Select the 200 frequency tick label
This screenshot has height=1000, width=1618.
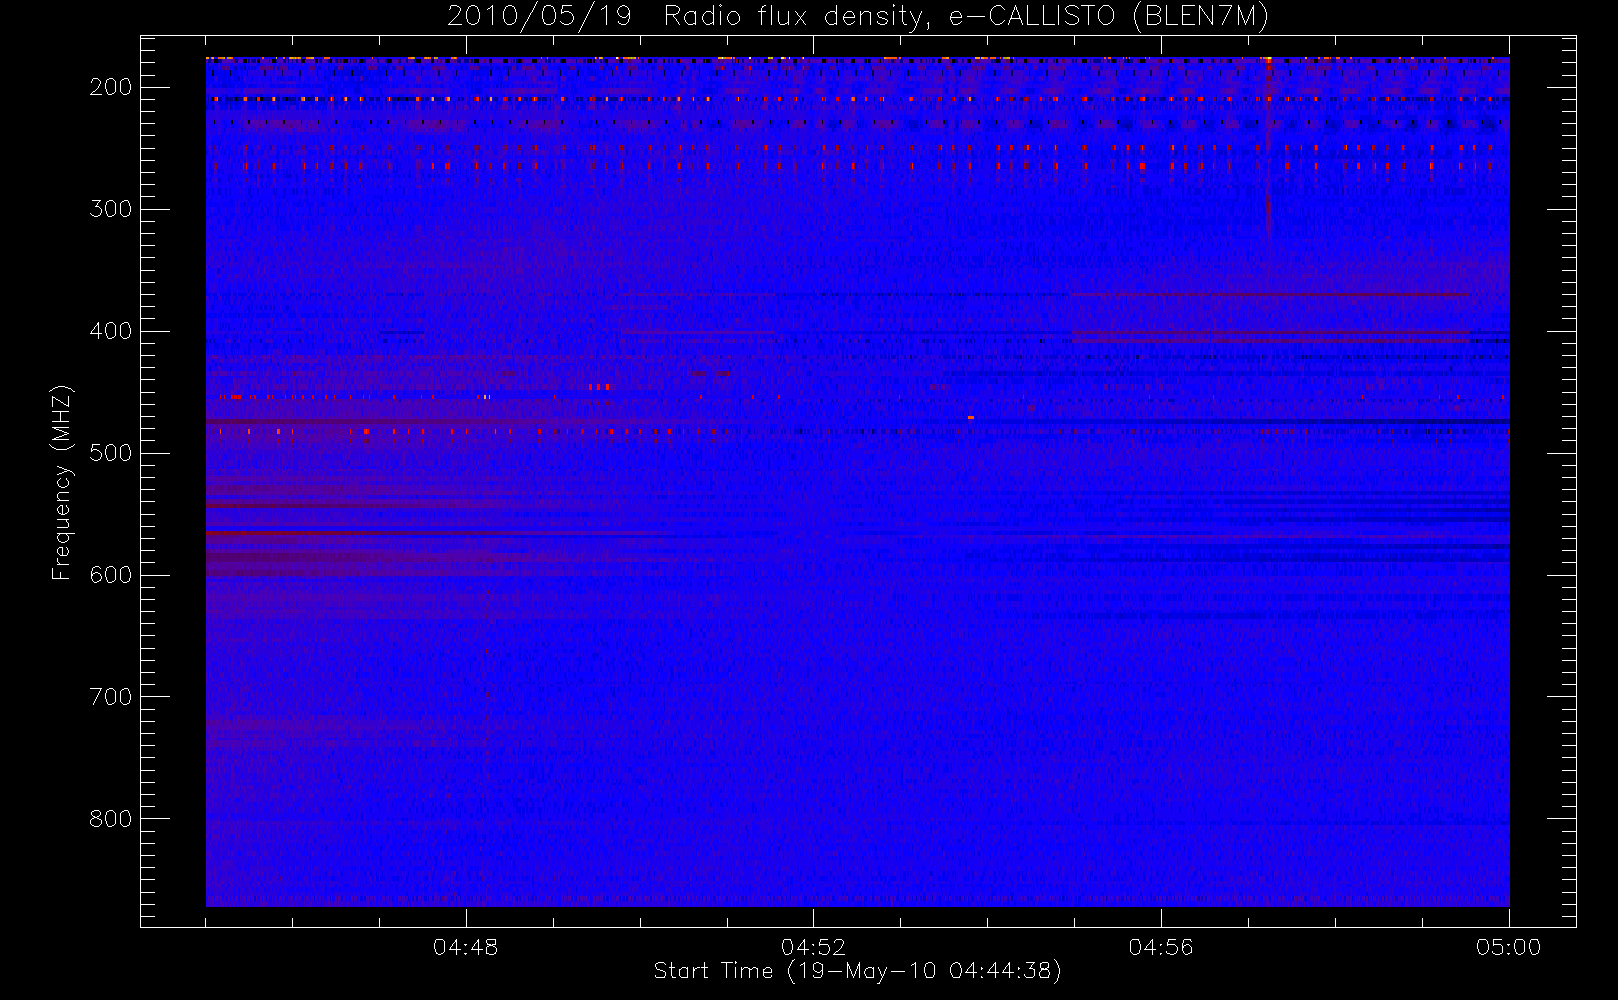pyautogui.click(x=110, y=88)
